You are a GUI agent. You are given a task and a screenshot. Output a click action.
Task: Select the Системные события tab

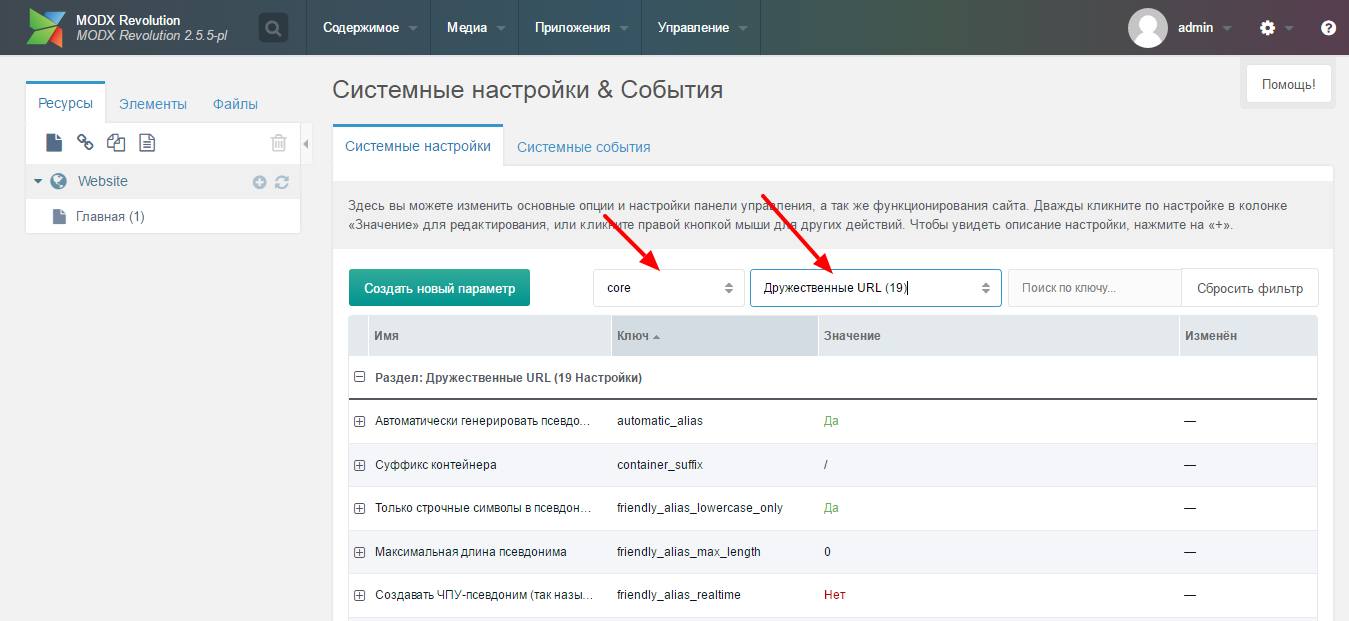tap(584, 147)
